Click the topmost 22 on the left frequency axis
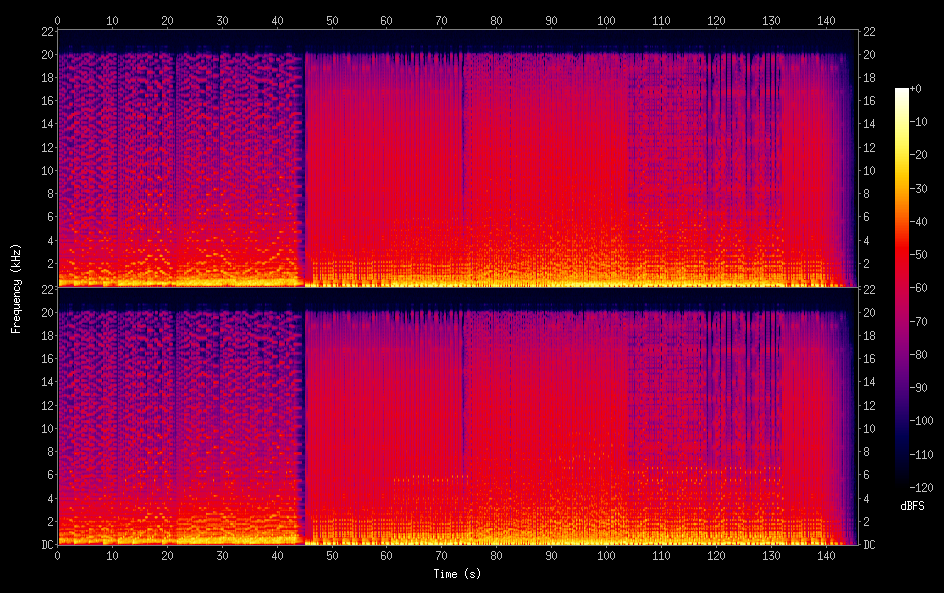 46,31
